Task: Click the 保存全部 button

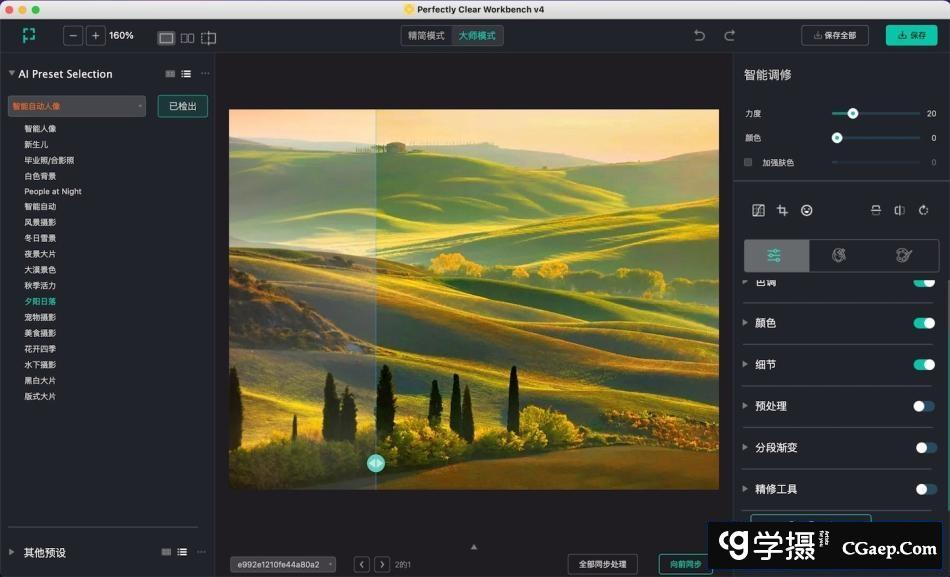Action: tap(835, 36)
